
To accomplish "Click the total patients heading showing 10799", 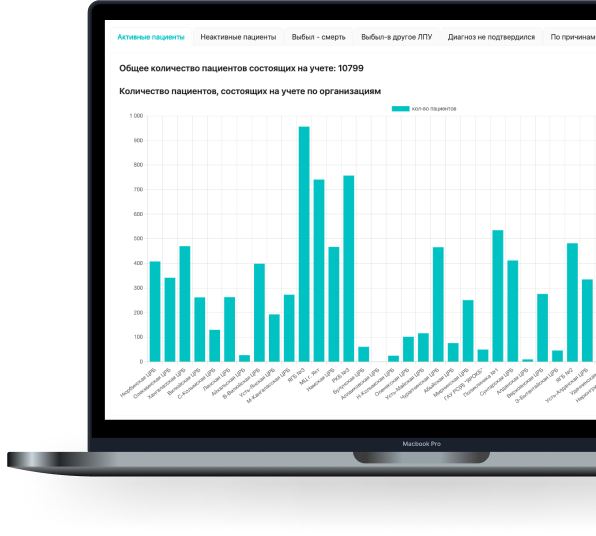I will point(241,68).
